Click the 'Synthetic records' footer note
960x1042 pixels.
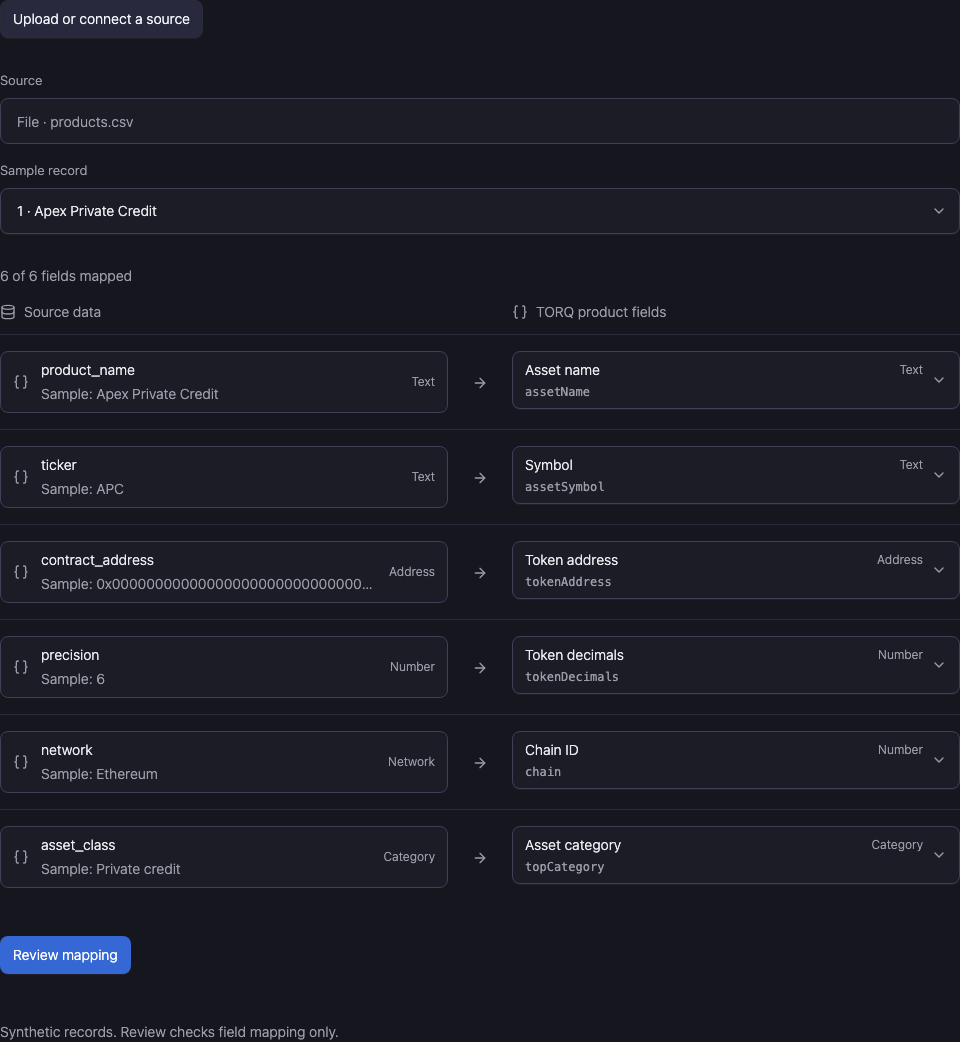(169, 1032)
